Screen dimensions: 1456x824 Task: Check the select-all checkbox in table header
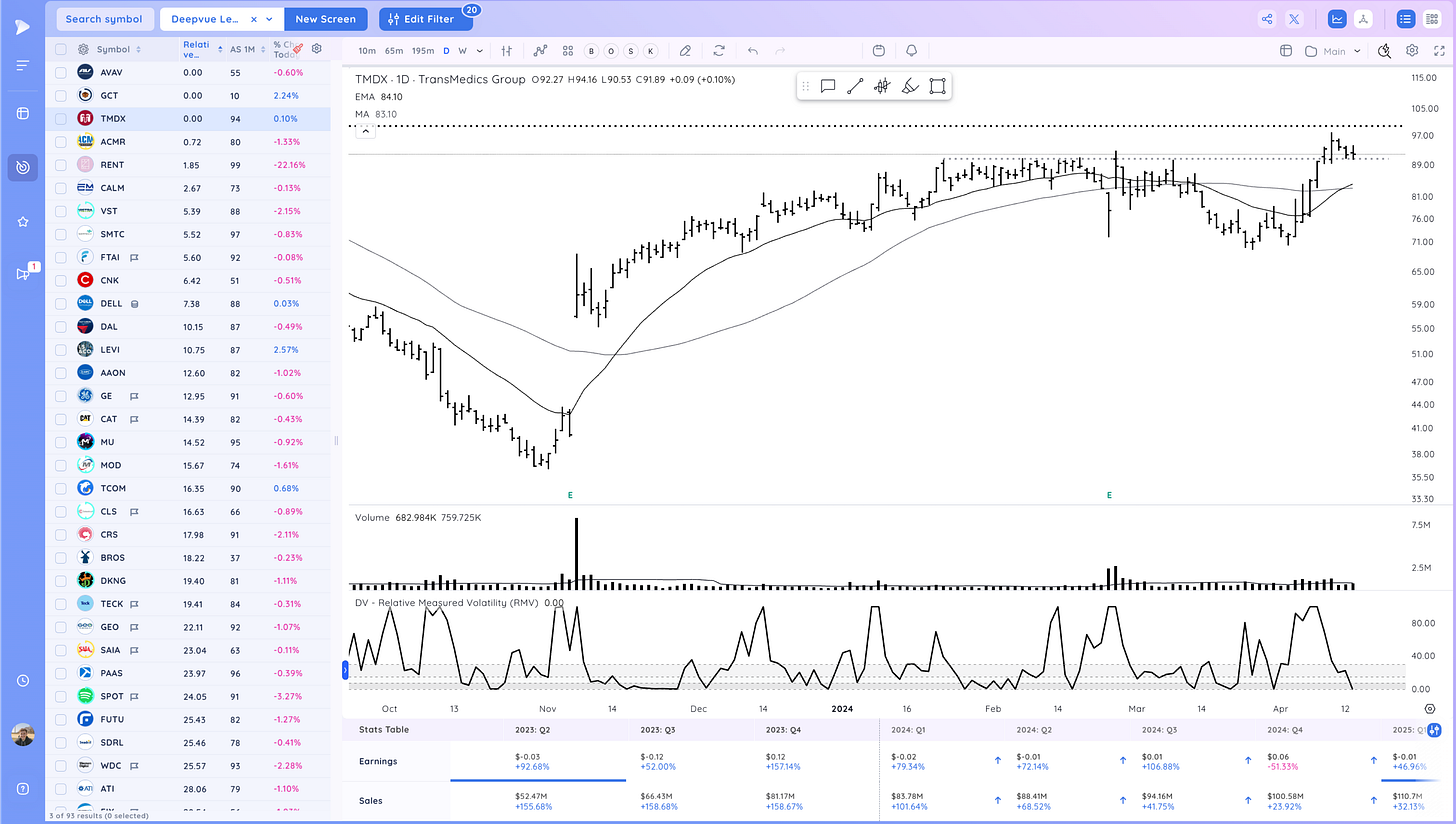pos(61,49)
